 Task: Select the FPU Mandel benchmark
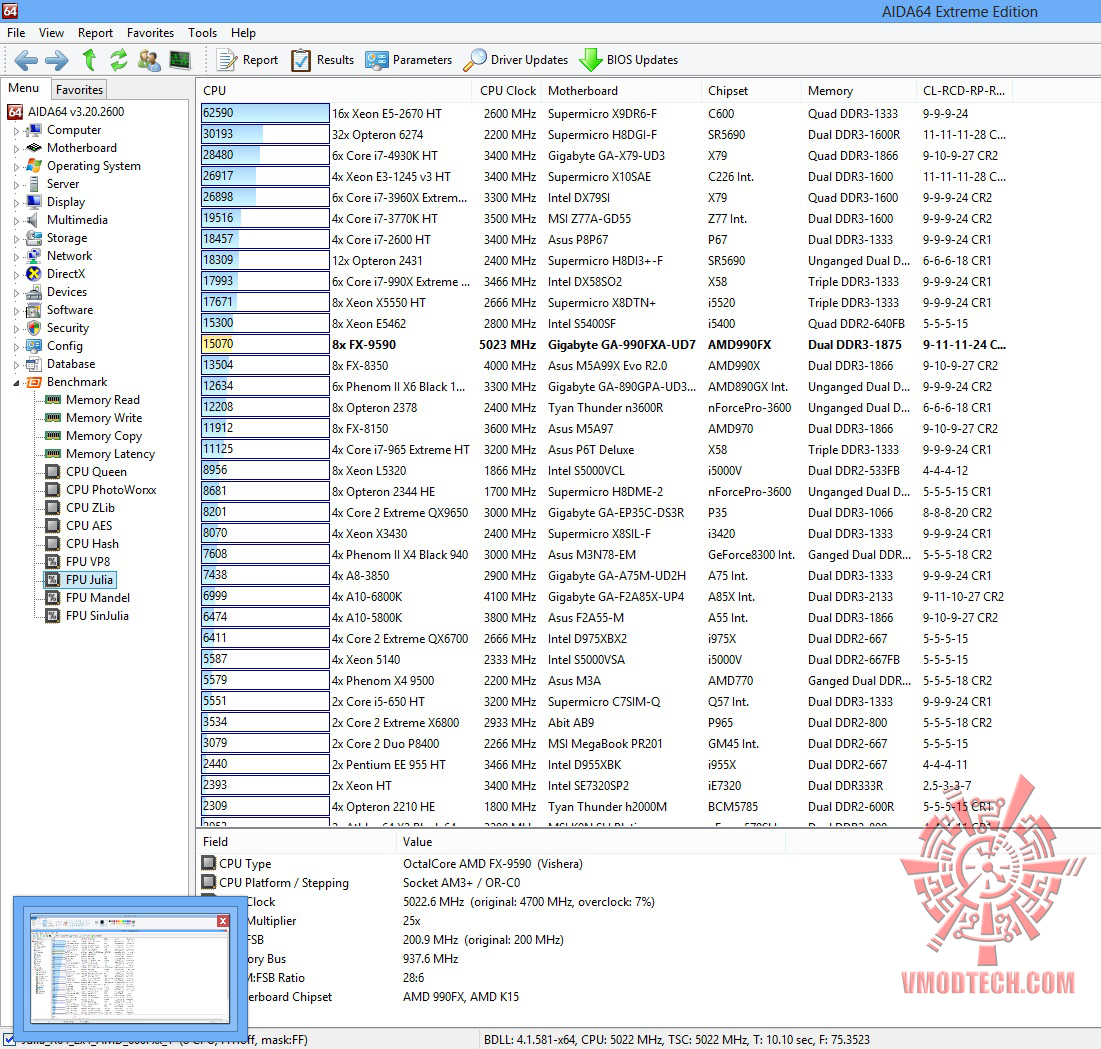pyautogui.click(x=87, y=598)
